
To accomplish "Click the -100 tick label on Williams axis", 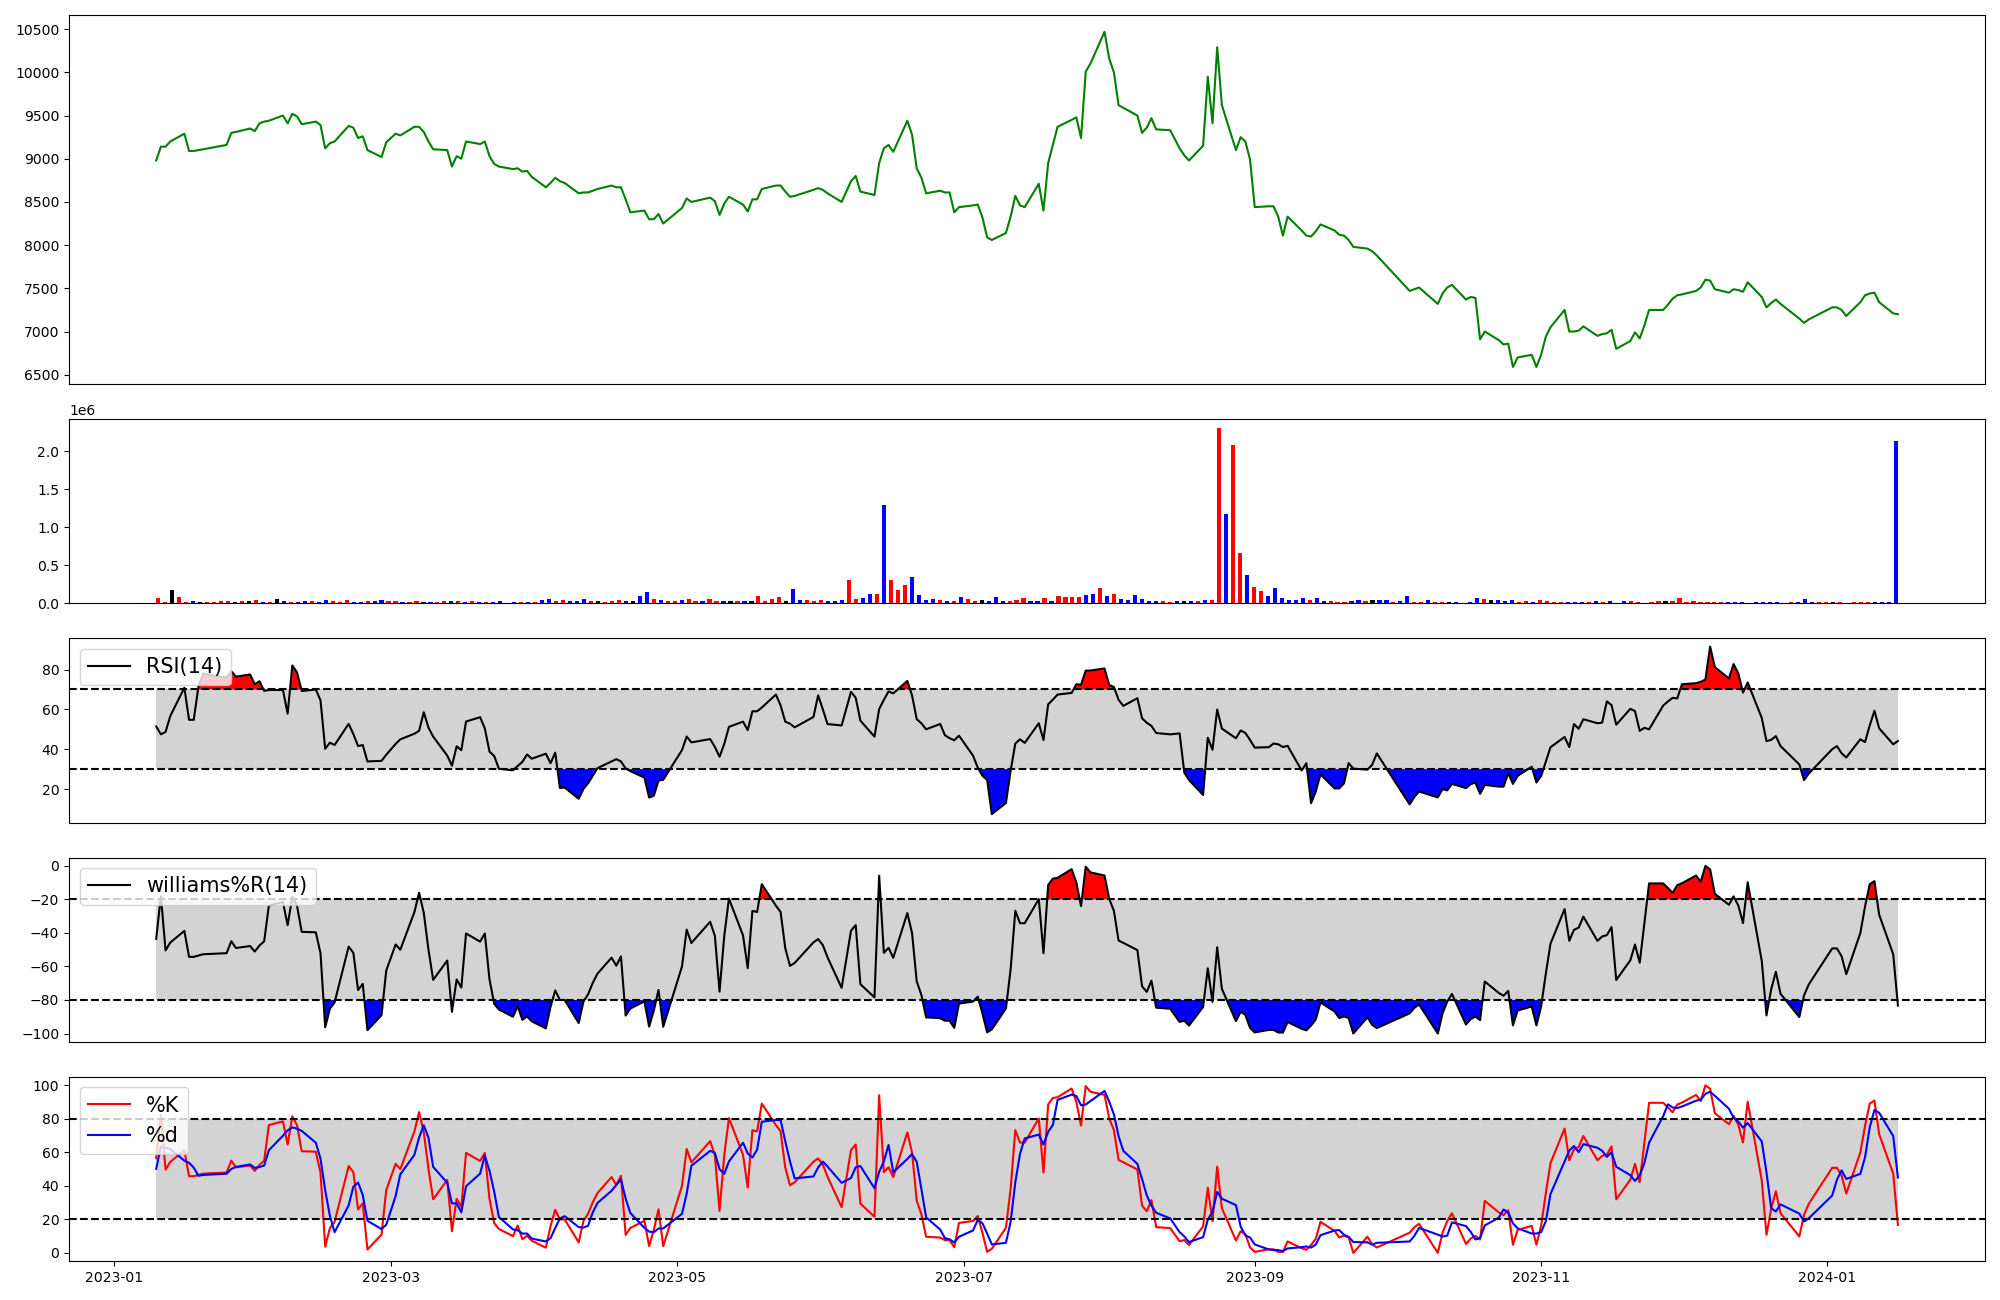I will (x=40, y=1034).
